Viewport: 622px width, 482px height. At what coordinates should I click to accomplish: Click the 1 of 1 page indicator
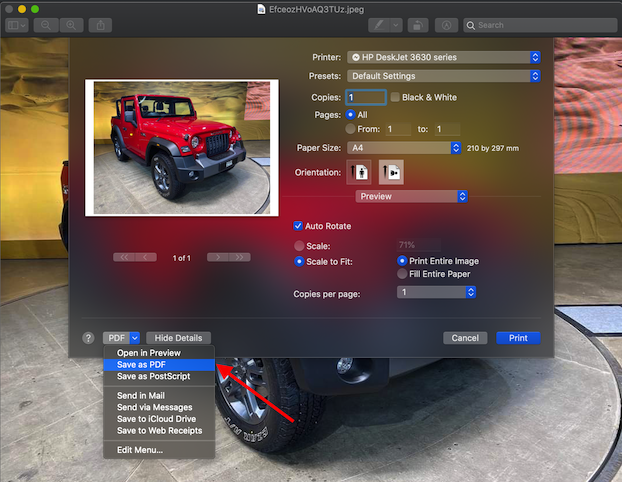pyautogui.click(x=182, y=258)
